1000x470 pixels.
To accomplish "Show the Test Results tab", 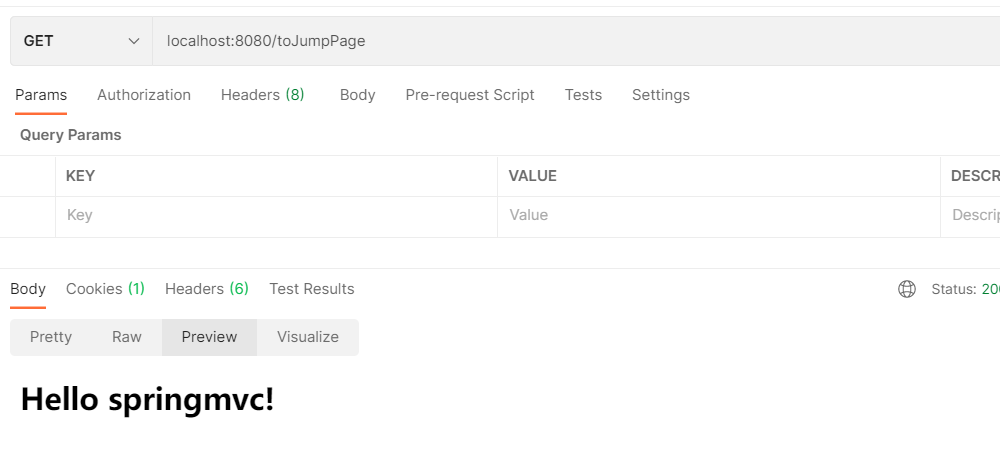I will [311, 289].
